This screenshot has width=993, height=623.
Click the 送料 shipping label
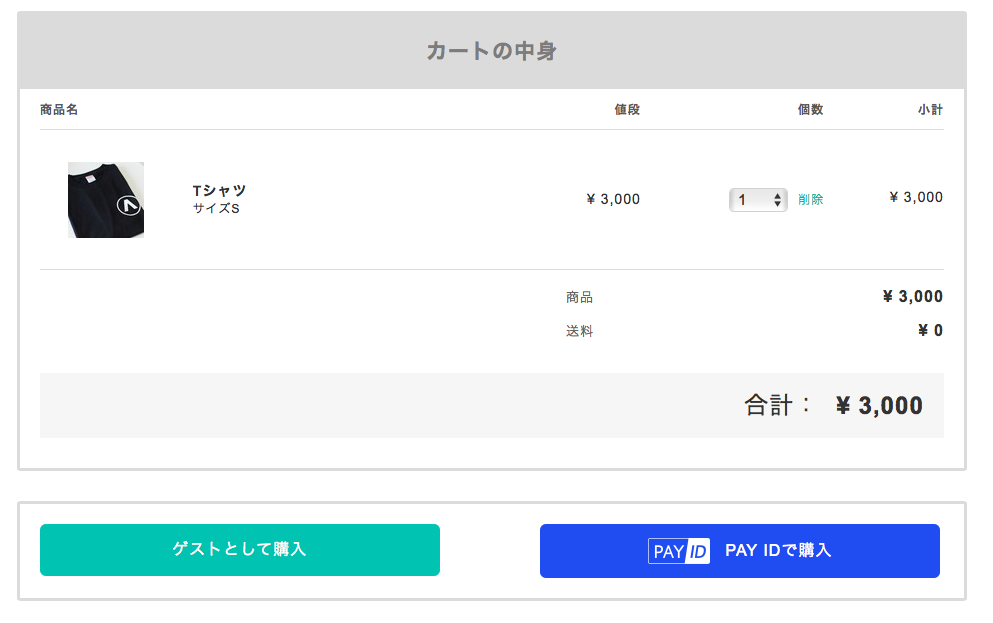pos(579,331)
